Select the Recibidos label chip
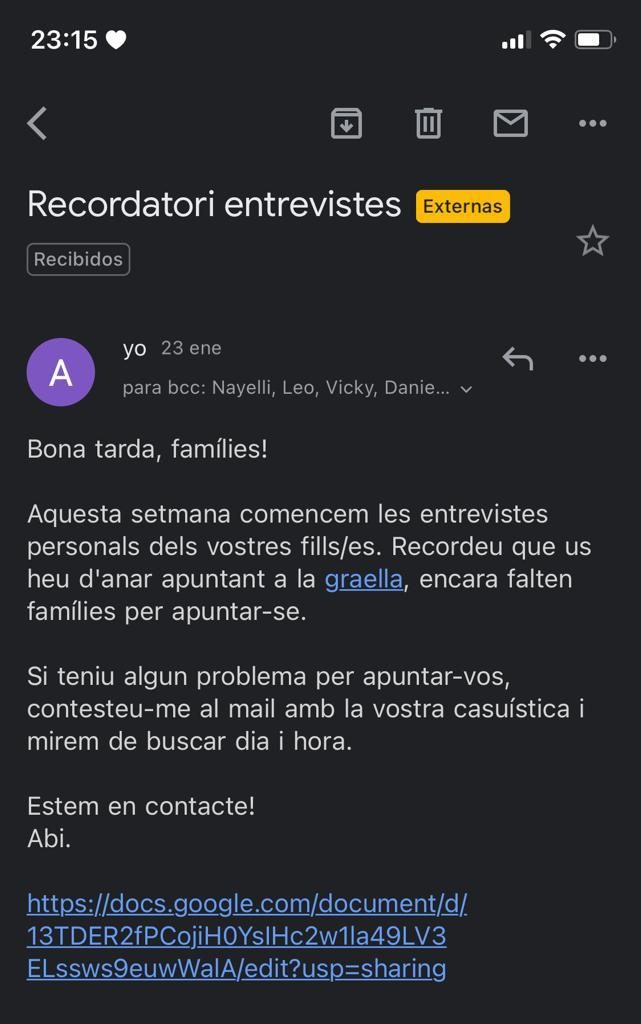Viewport: 641px width, 1024px height. click(78, 258)
